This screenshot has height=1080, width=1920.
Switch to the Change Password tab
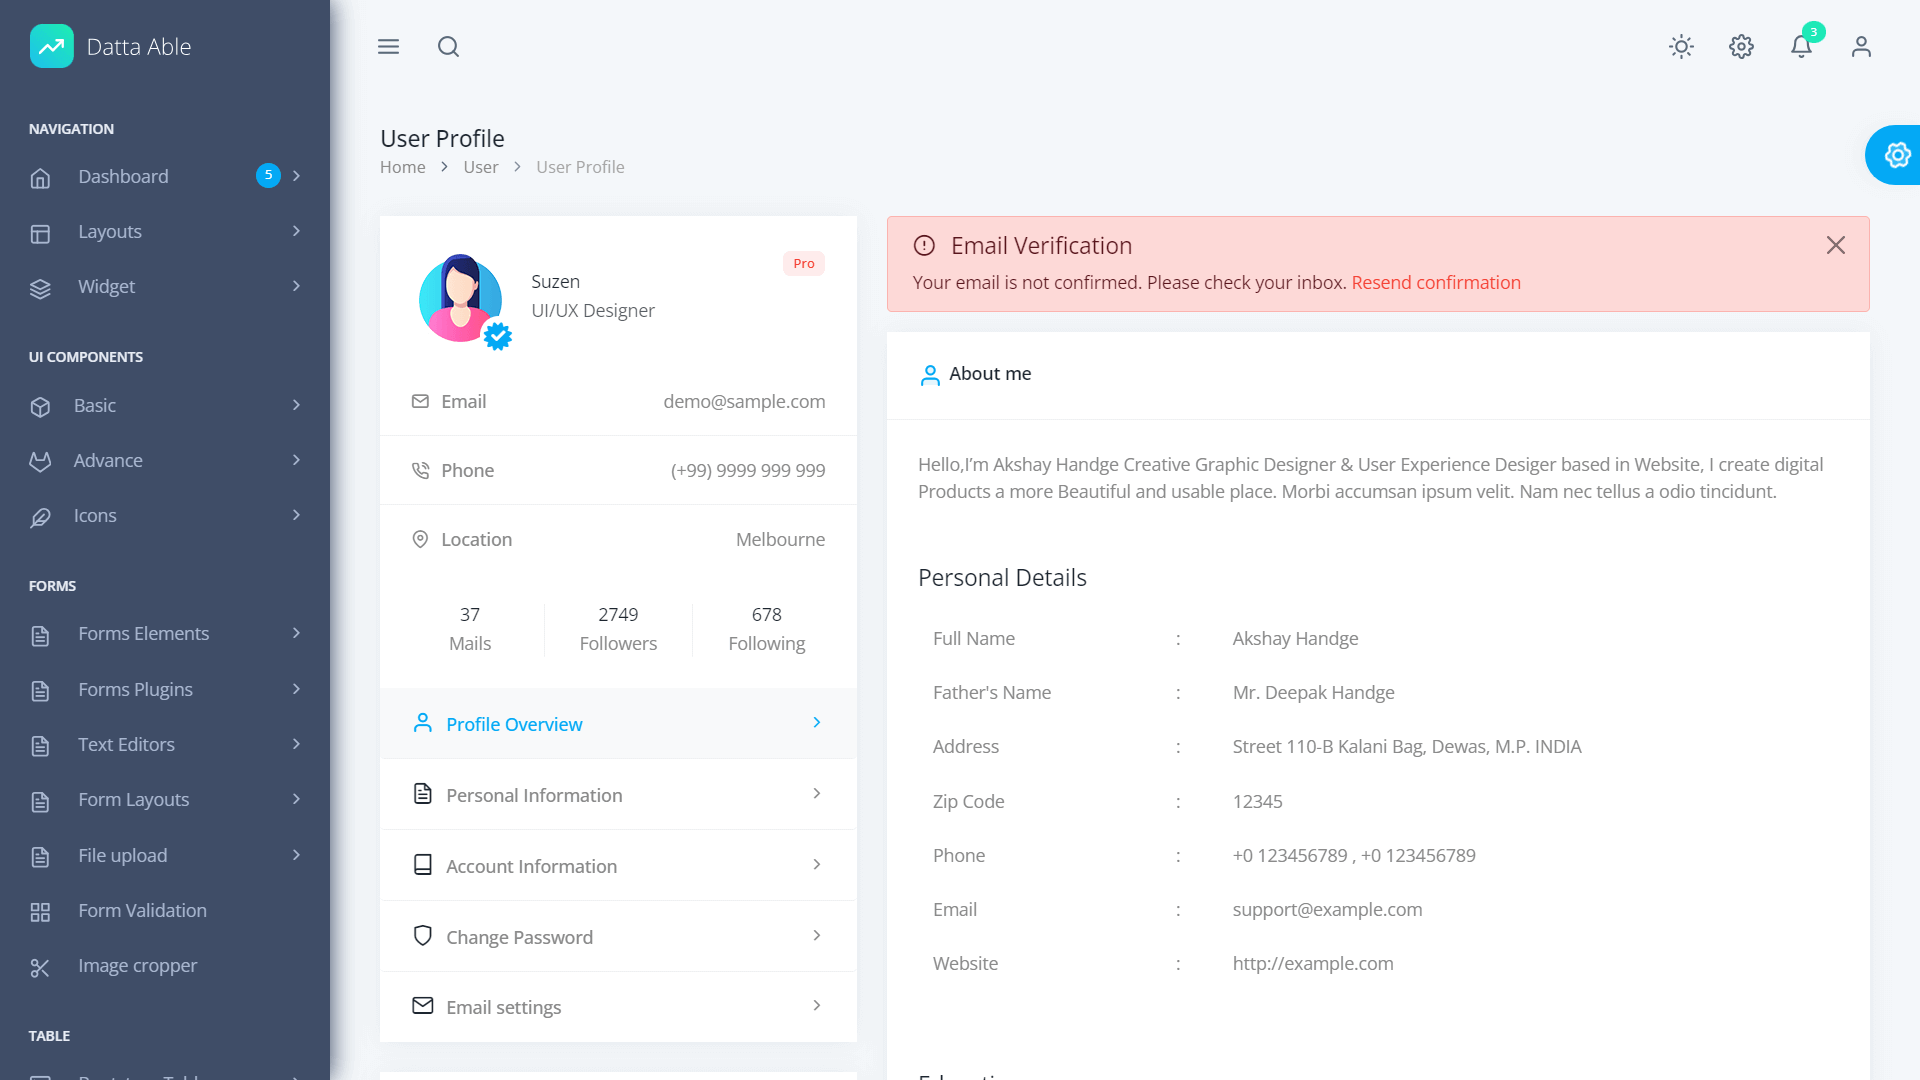point(617,937)
